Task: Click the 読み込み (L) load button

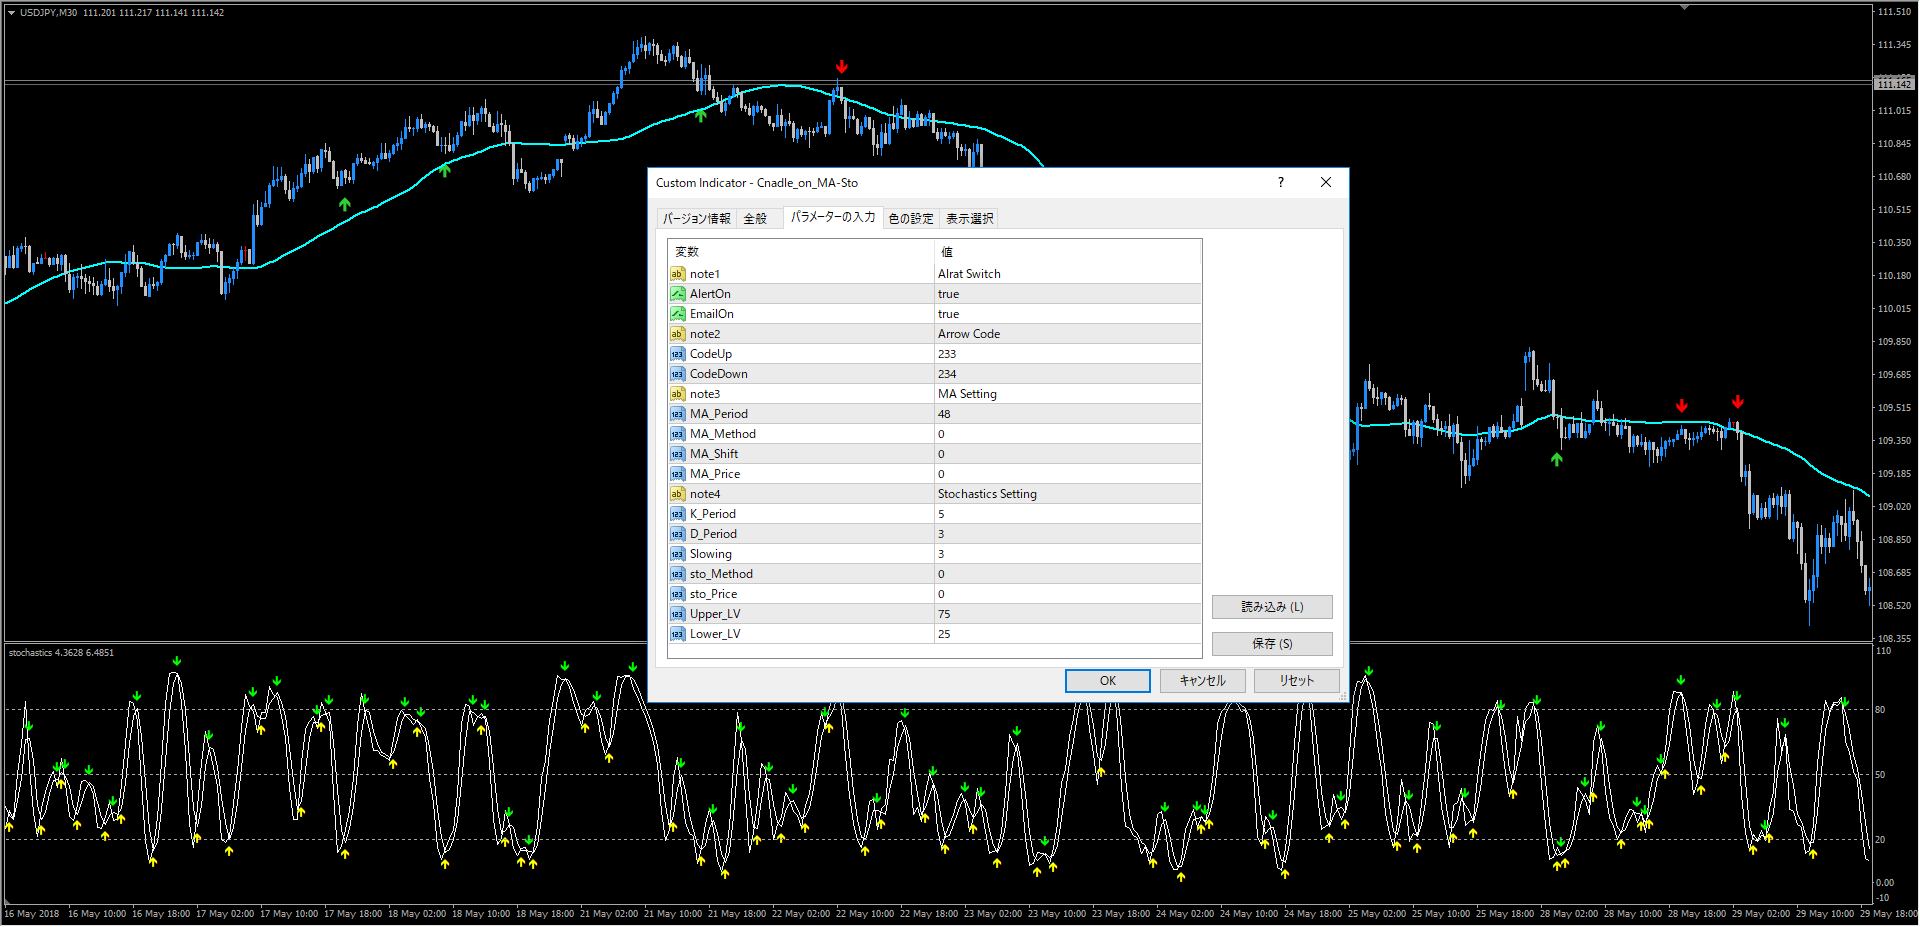Action: point(1272,607)
